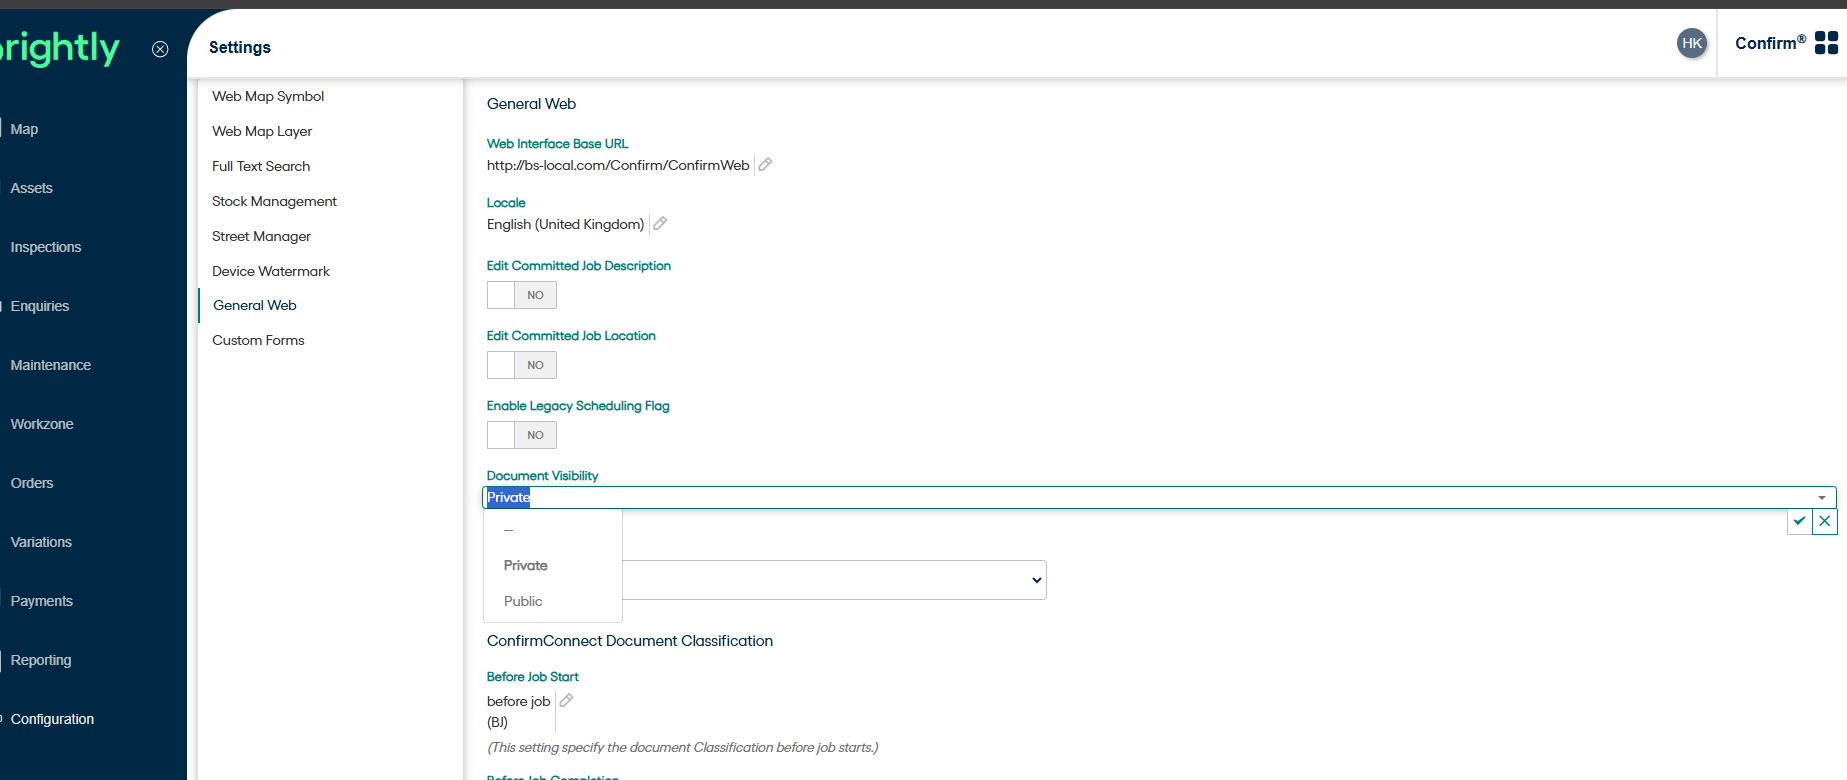
Task: Collapse the sidebar using the circled X icon
Action: pos(160,49)
